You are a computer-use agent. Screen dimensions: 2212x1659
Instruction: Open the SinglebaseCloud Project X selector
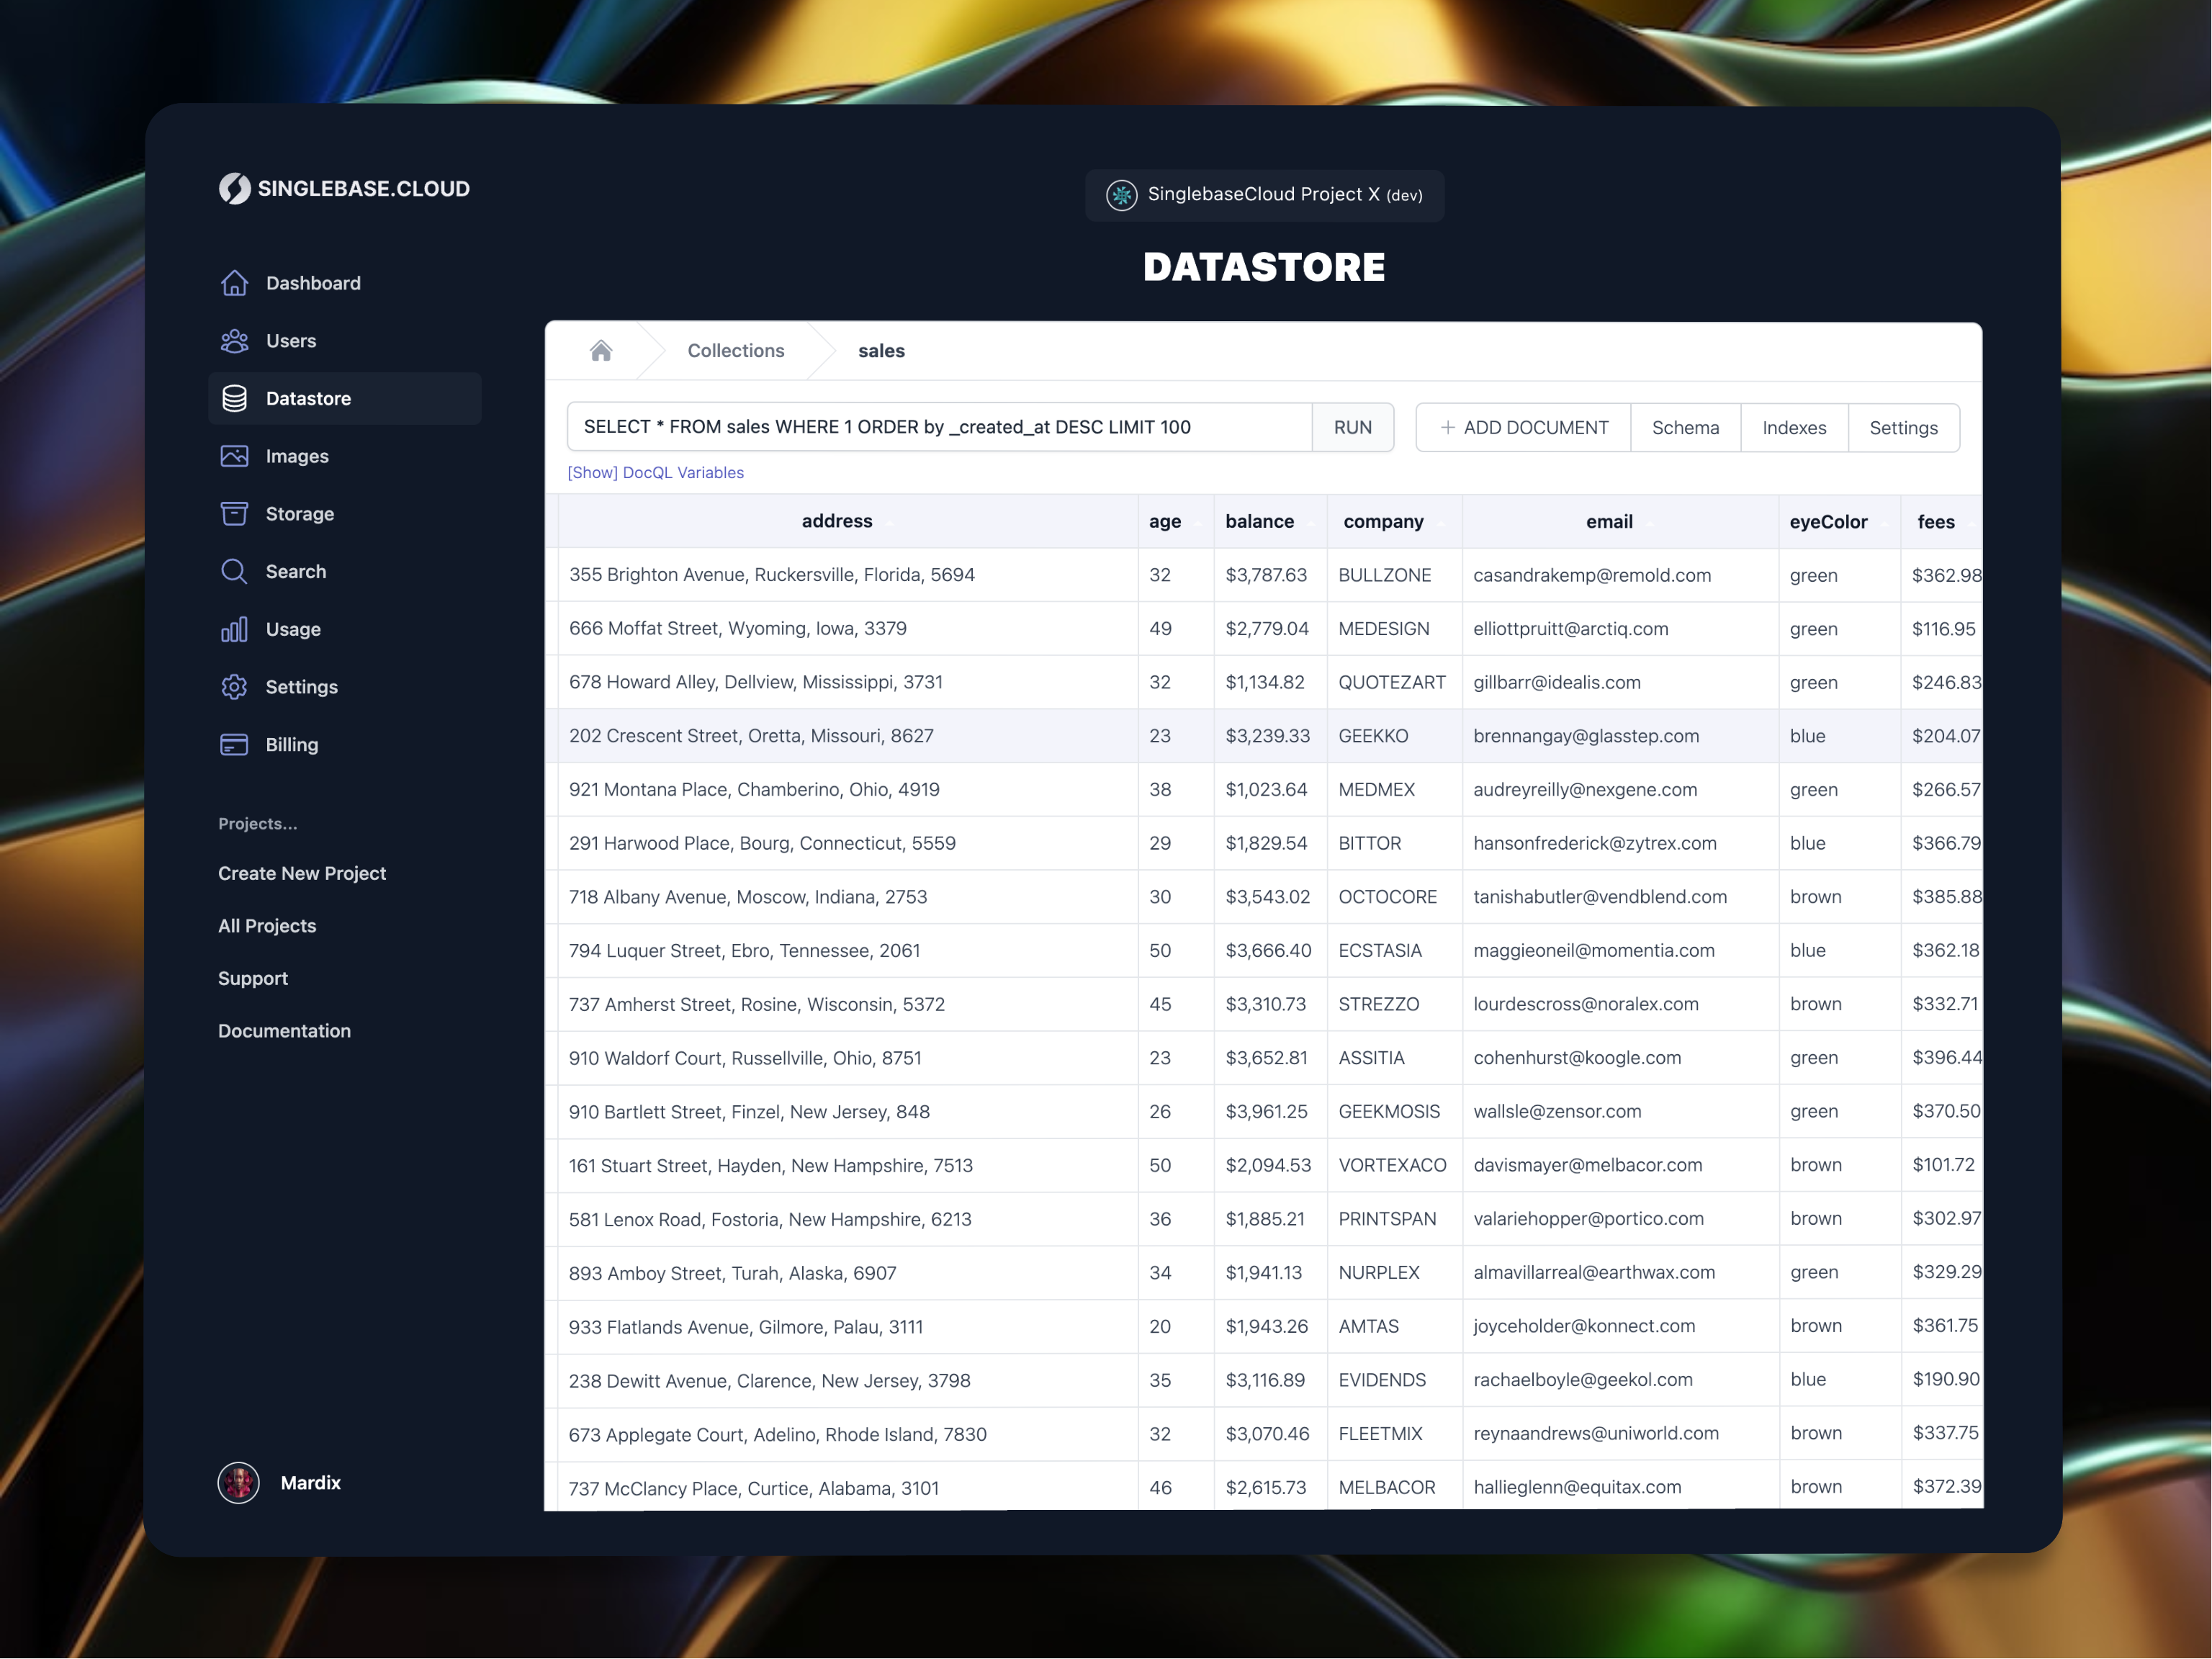click(x=1264, y=195)
